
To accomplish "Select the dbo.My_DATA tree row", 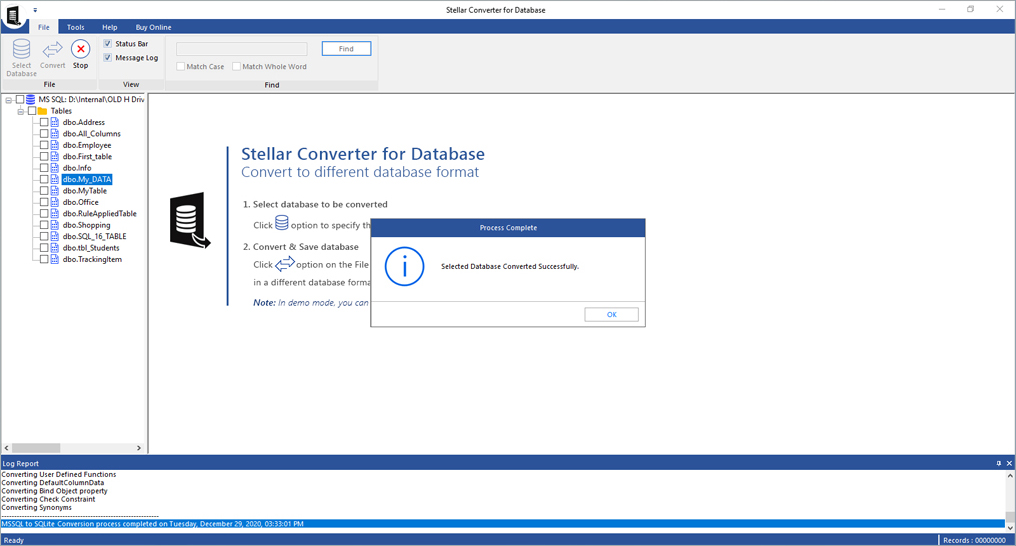I will tap(87, 179).
